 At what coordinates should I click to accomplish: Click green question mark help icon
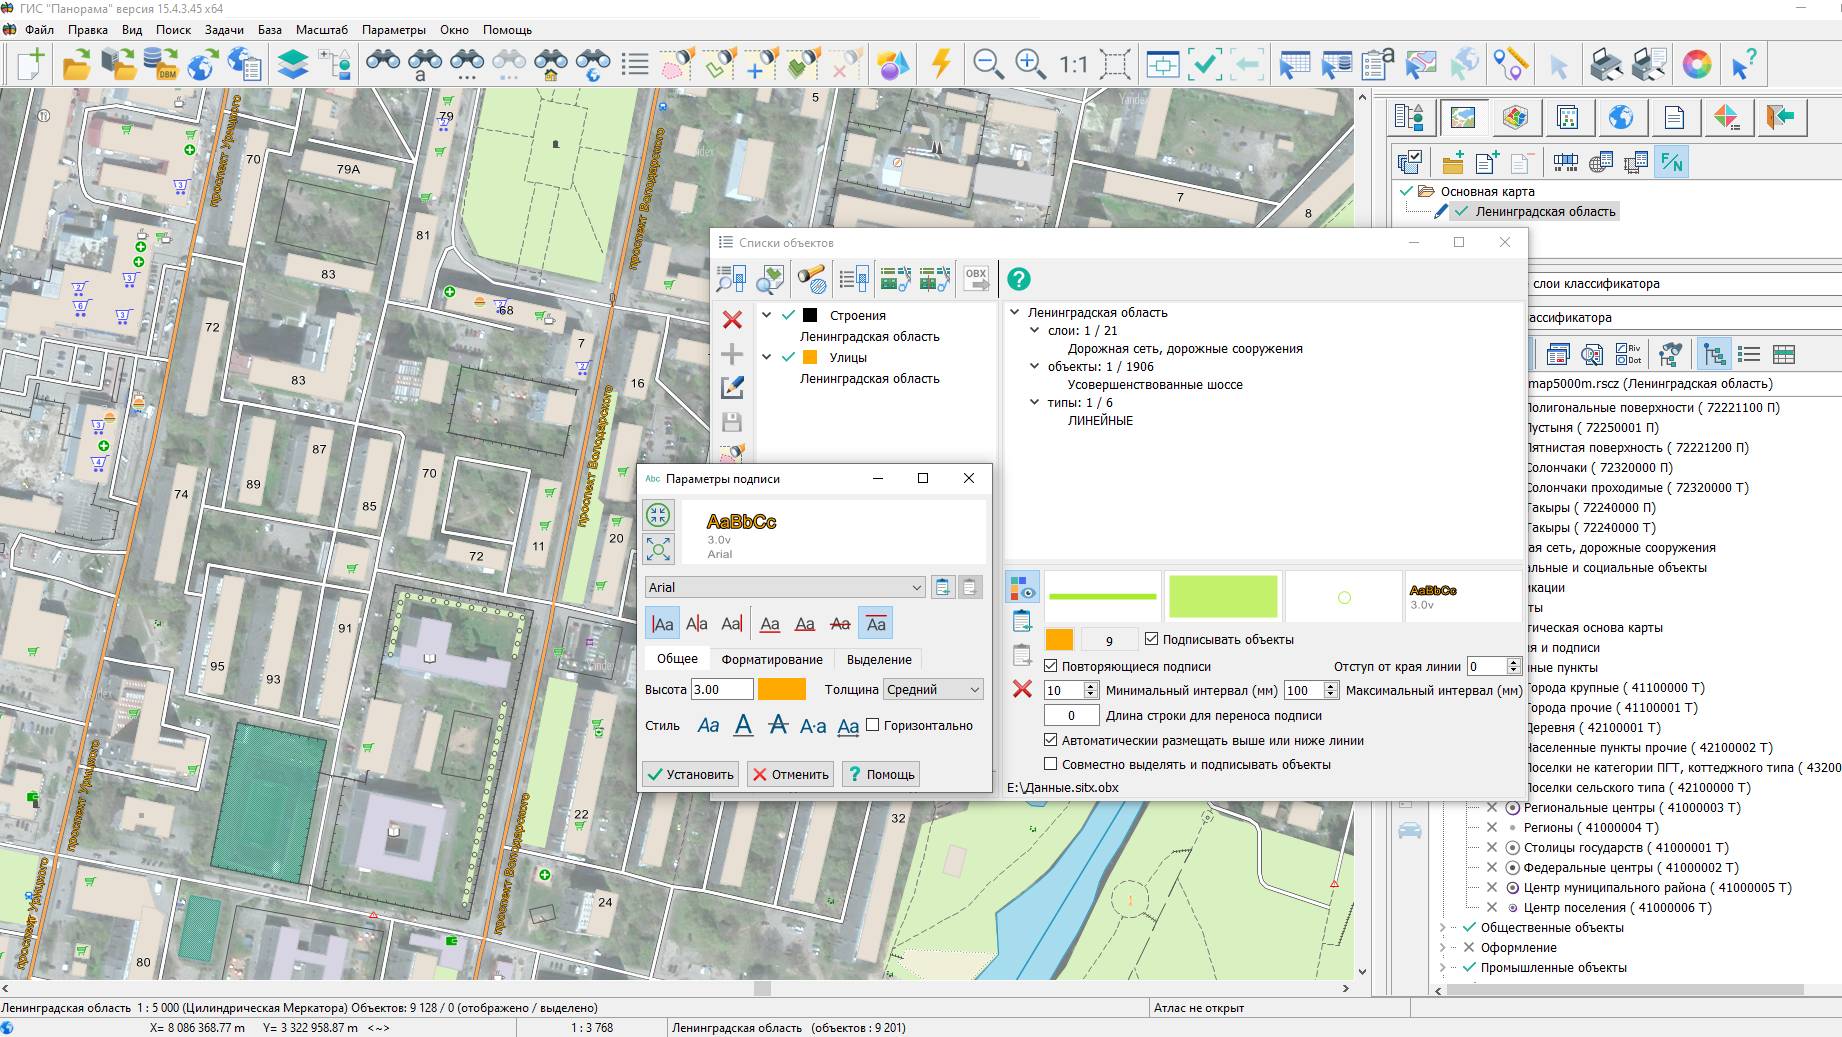(x=1018, y=279)
